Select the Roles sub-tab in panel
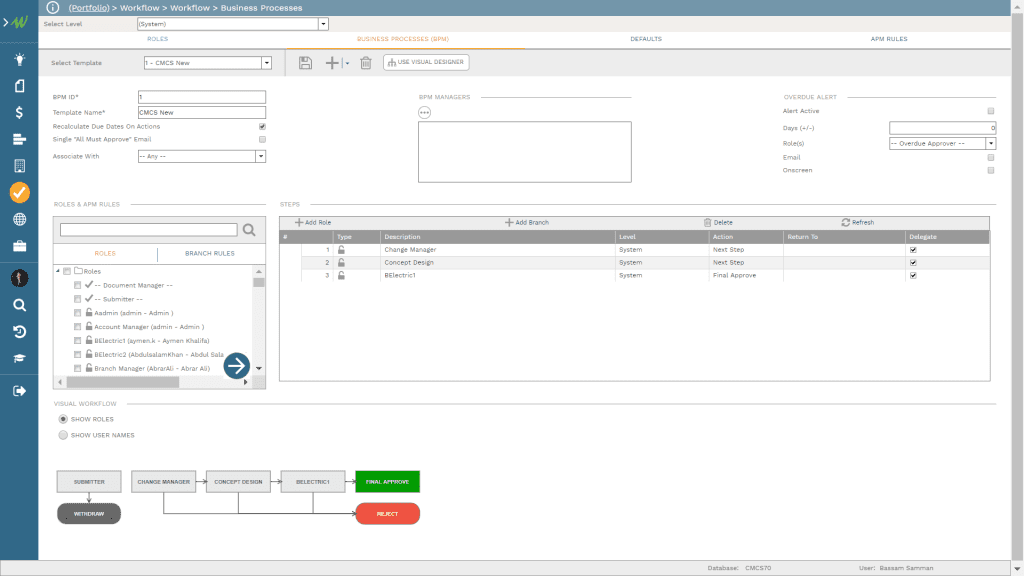The width and height of the screenshot is (1024, 576). click(105, 253)
